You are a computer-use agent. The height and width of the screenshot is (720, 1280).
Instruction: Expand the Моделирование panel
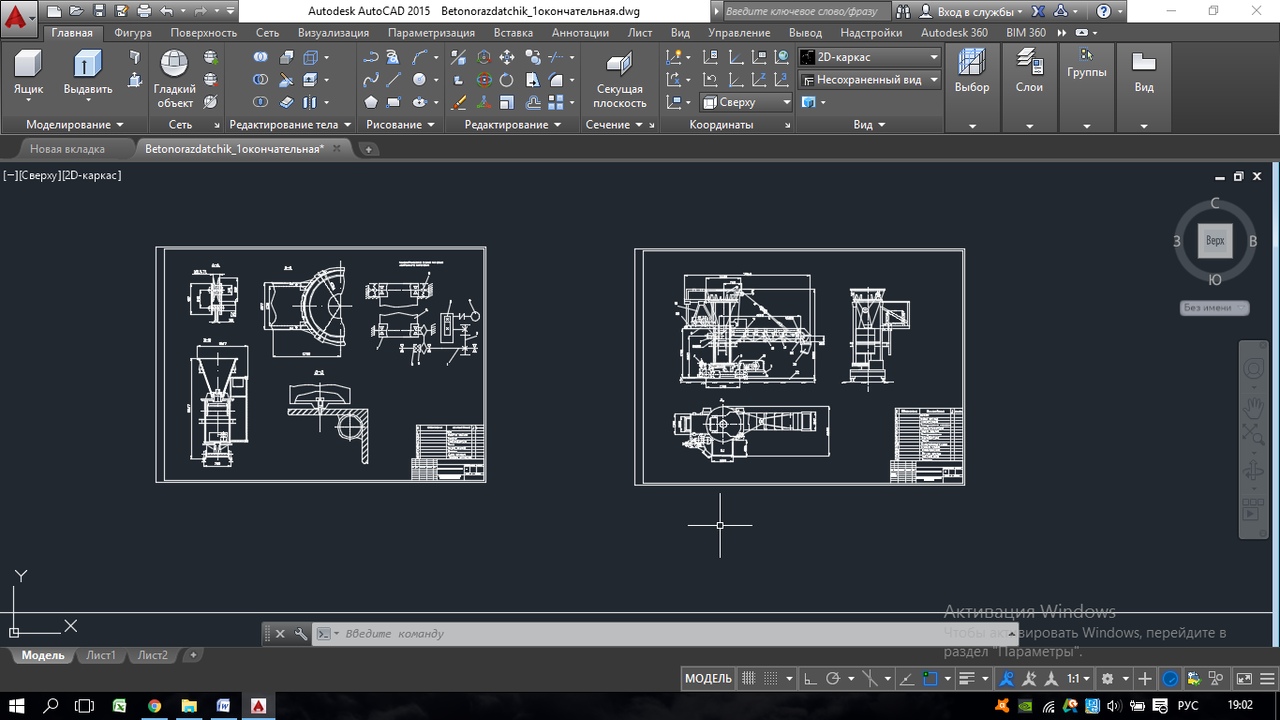(75, 125)
